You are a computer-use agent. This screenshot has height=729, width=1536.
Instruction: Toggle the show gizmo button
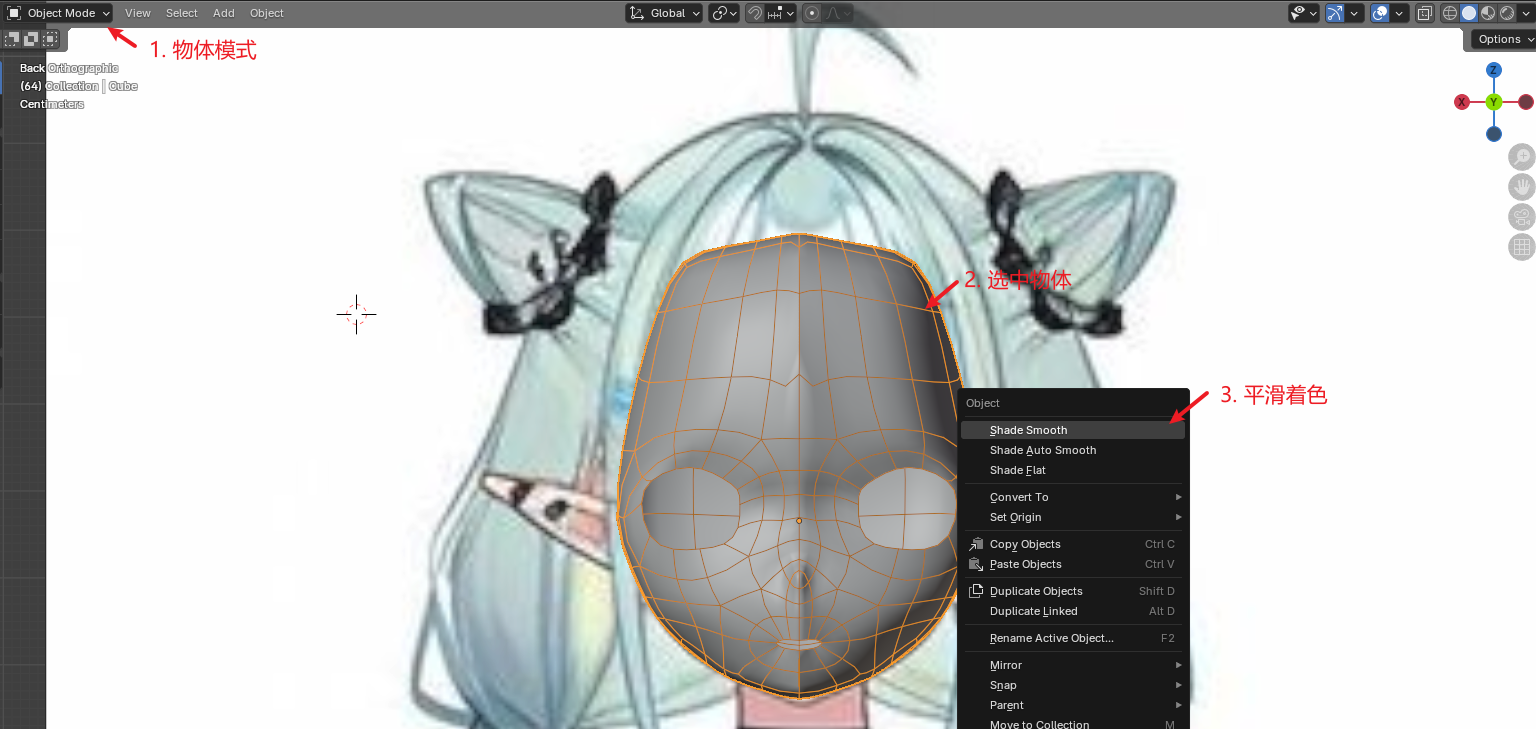(x=1334, y=13)
